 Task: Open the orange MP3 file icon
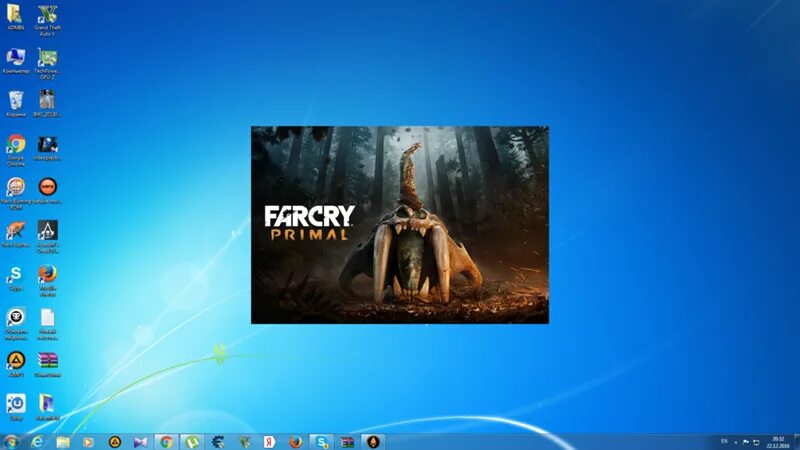click(47, 191)
